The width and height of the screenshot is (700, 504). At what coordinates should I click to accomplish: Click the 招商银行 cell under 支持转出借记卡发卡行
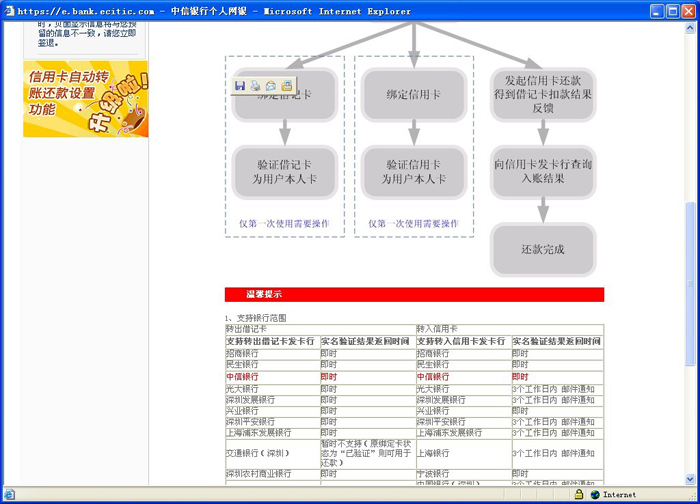coord(272,353)
